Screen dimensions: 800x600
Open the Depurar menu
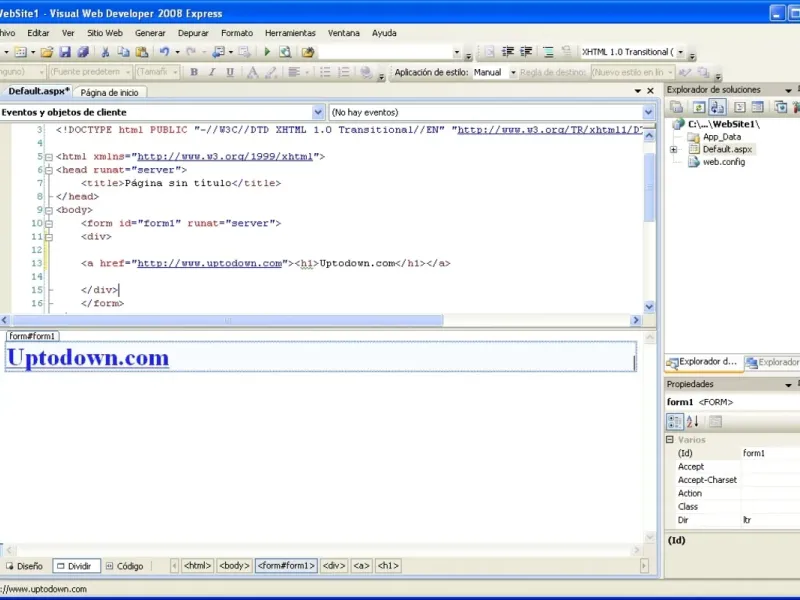click(193, 33)
